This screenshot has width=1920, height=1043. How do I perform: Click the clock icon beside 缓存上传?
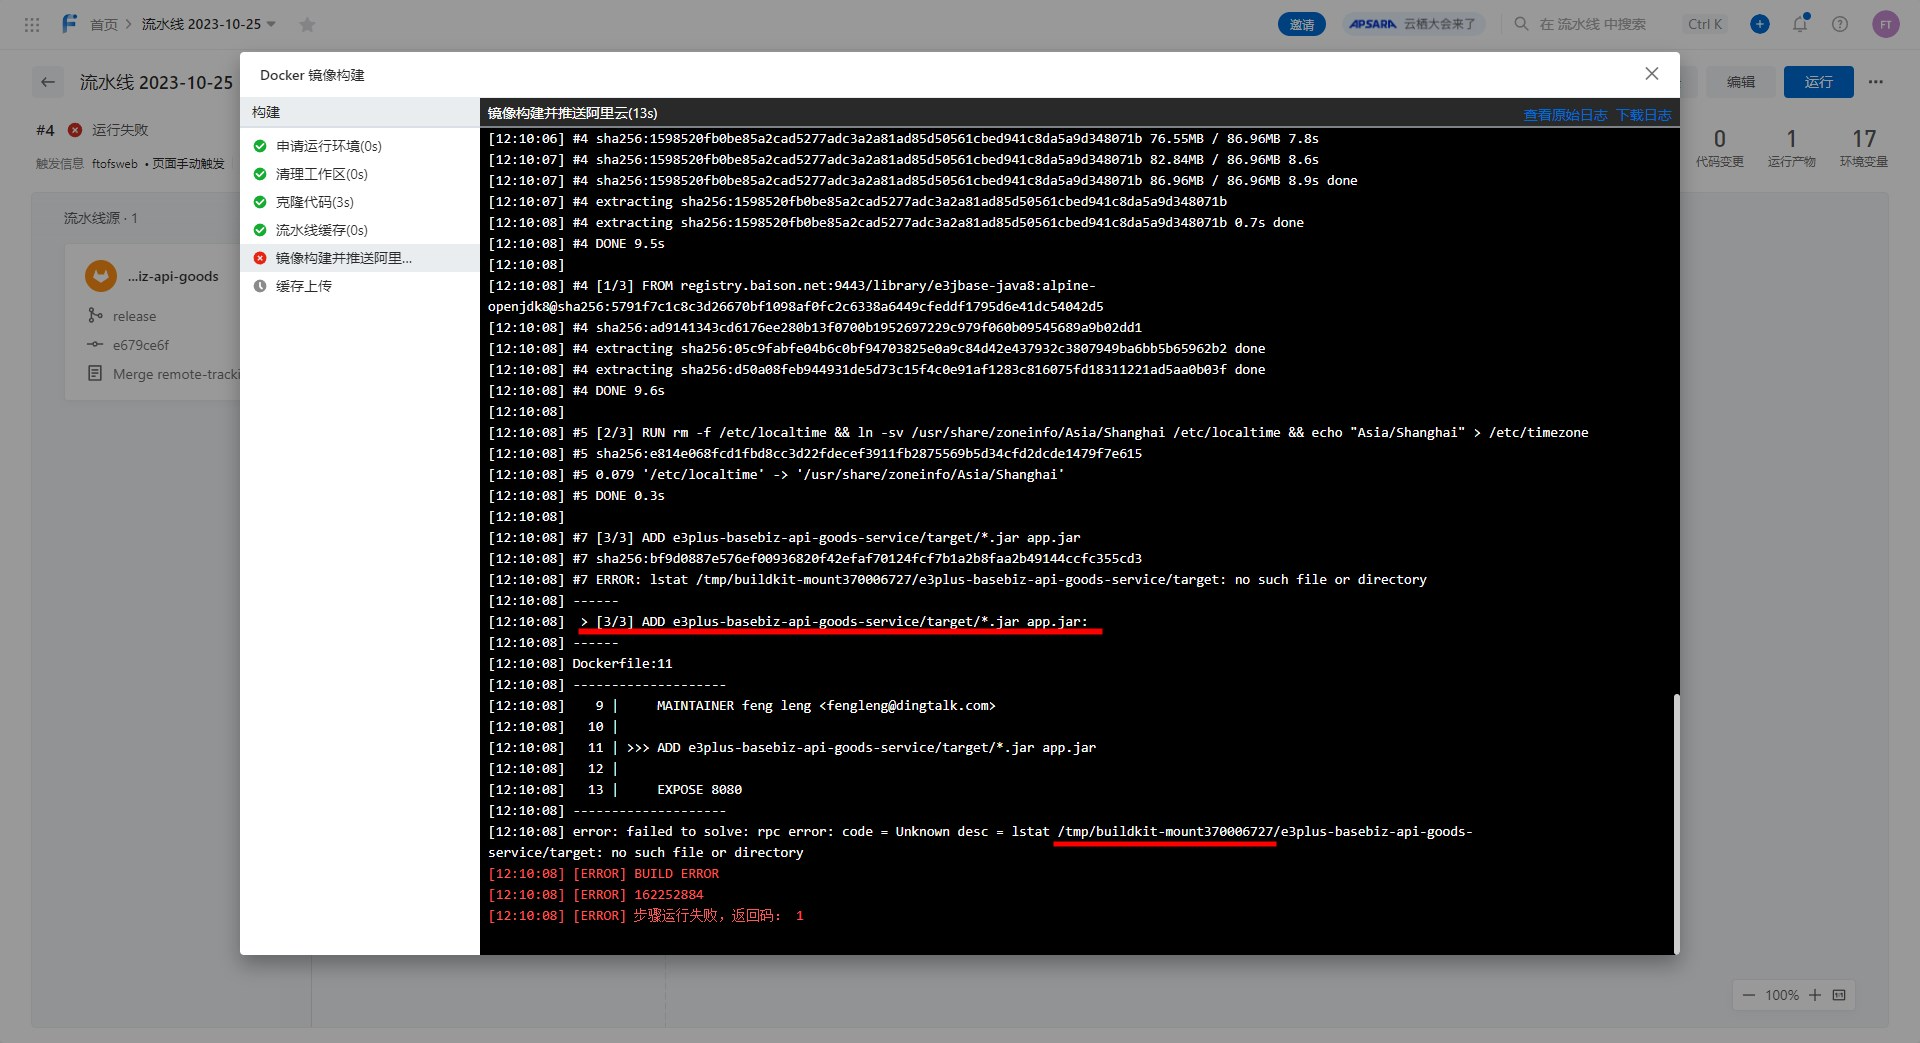pyautogui.click(x=260, y=286)
